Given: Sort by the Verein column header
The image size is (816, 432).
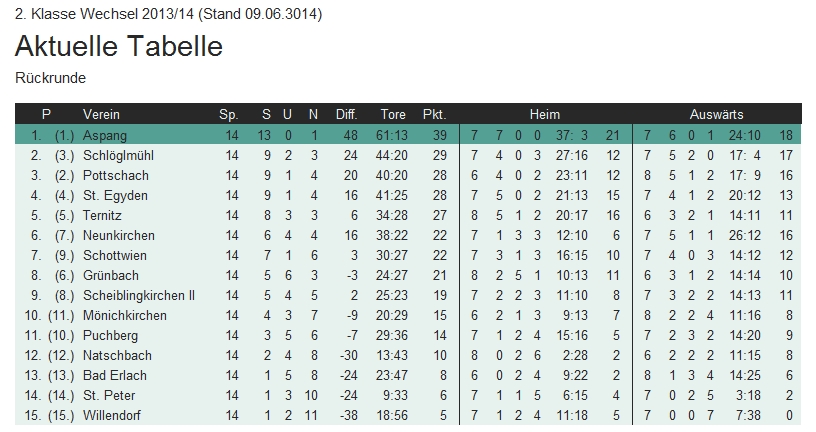Looking at the screenshot, I should pyautogui.click(x=102, y=114).
